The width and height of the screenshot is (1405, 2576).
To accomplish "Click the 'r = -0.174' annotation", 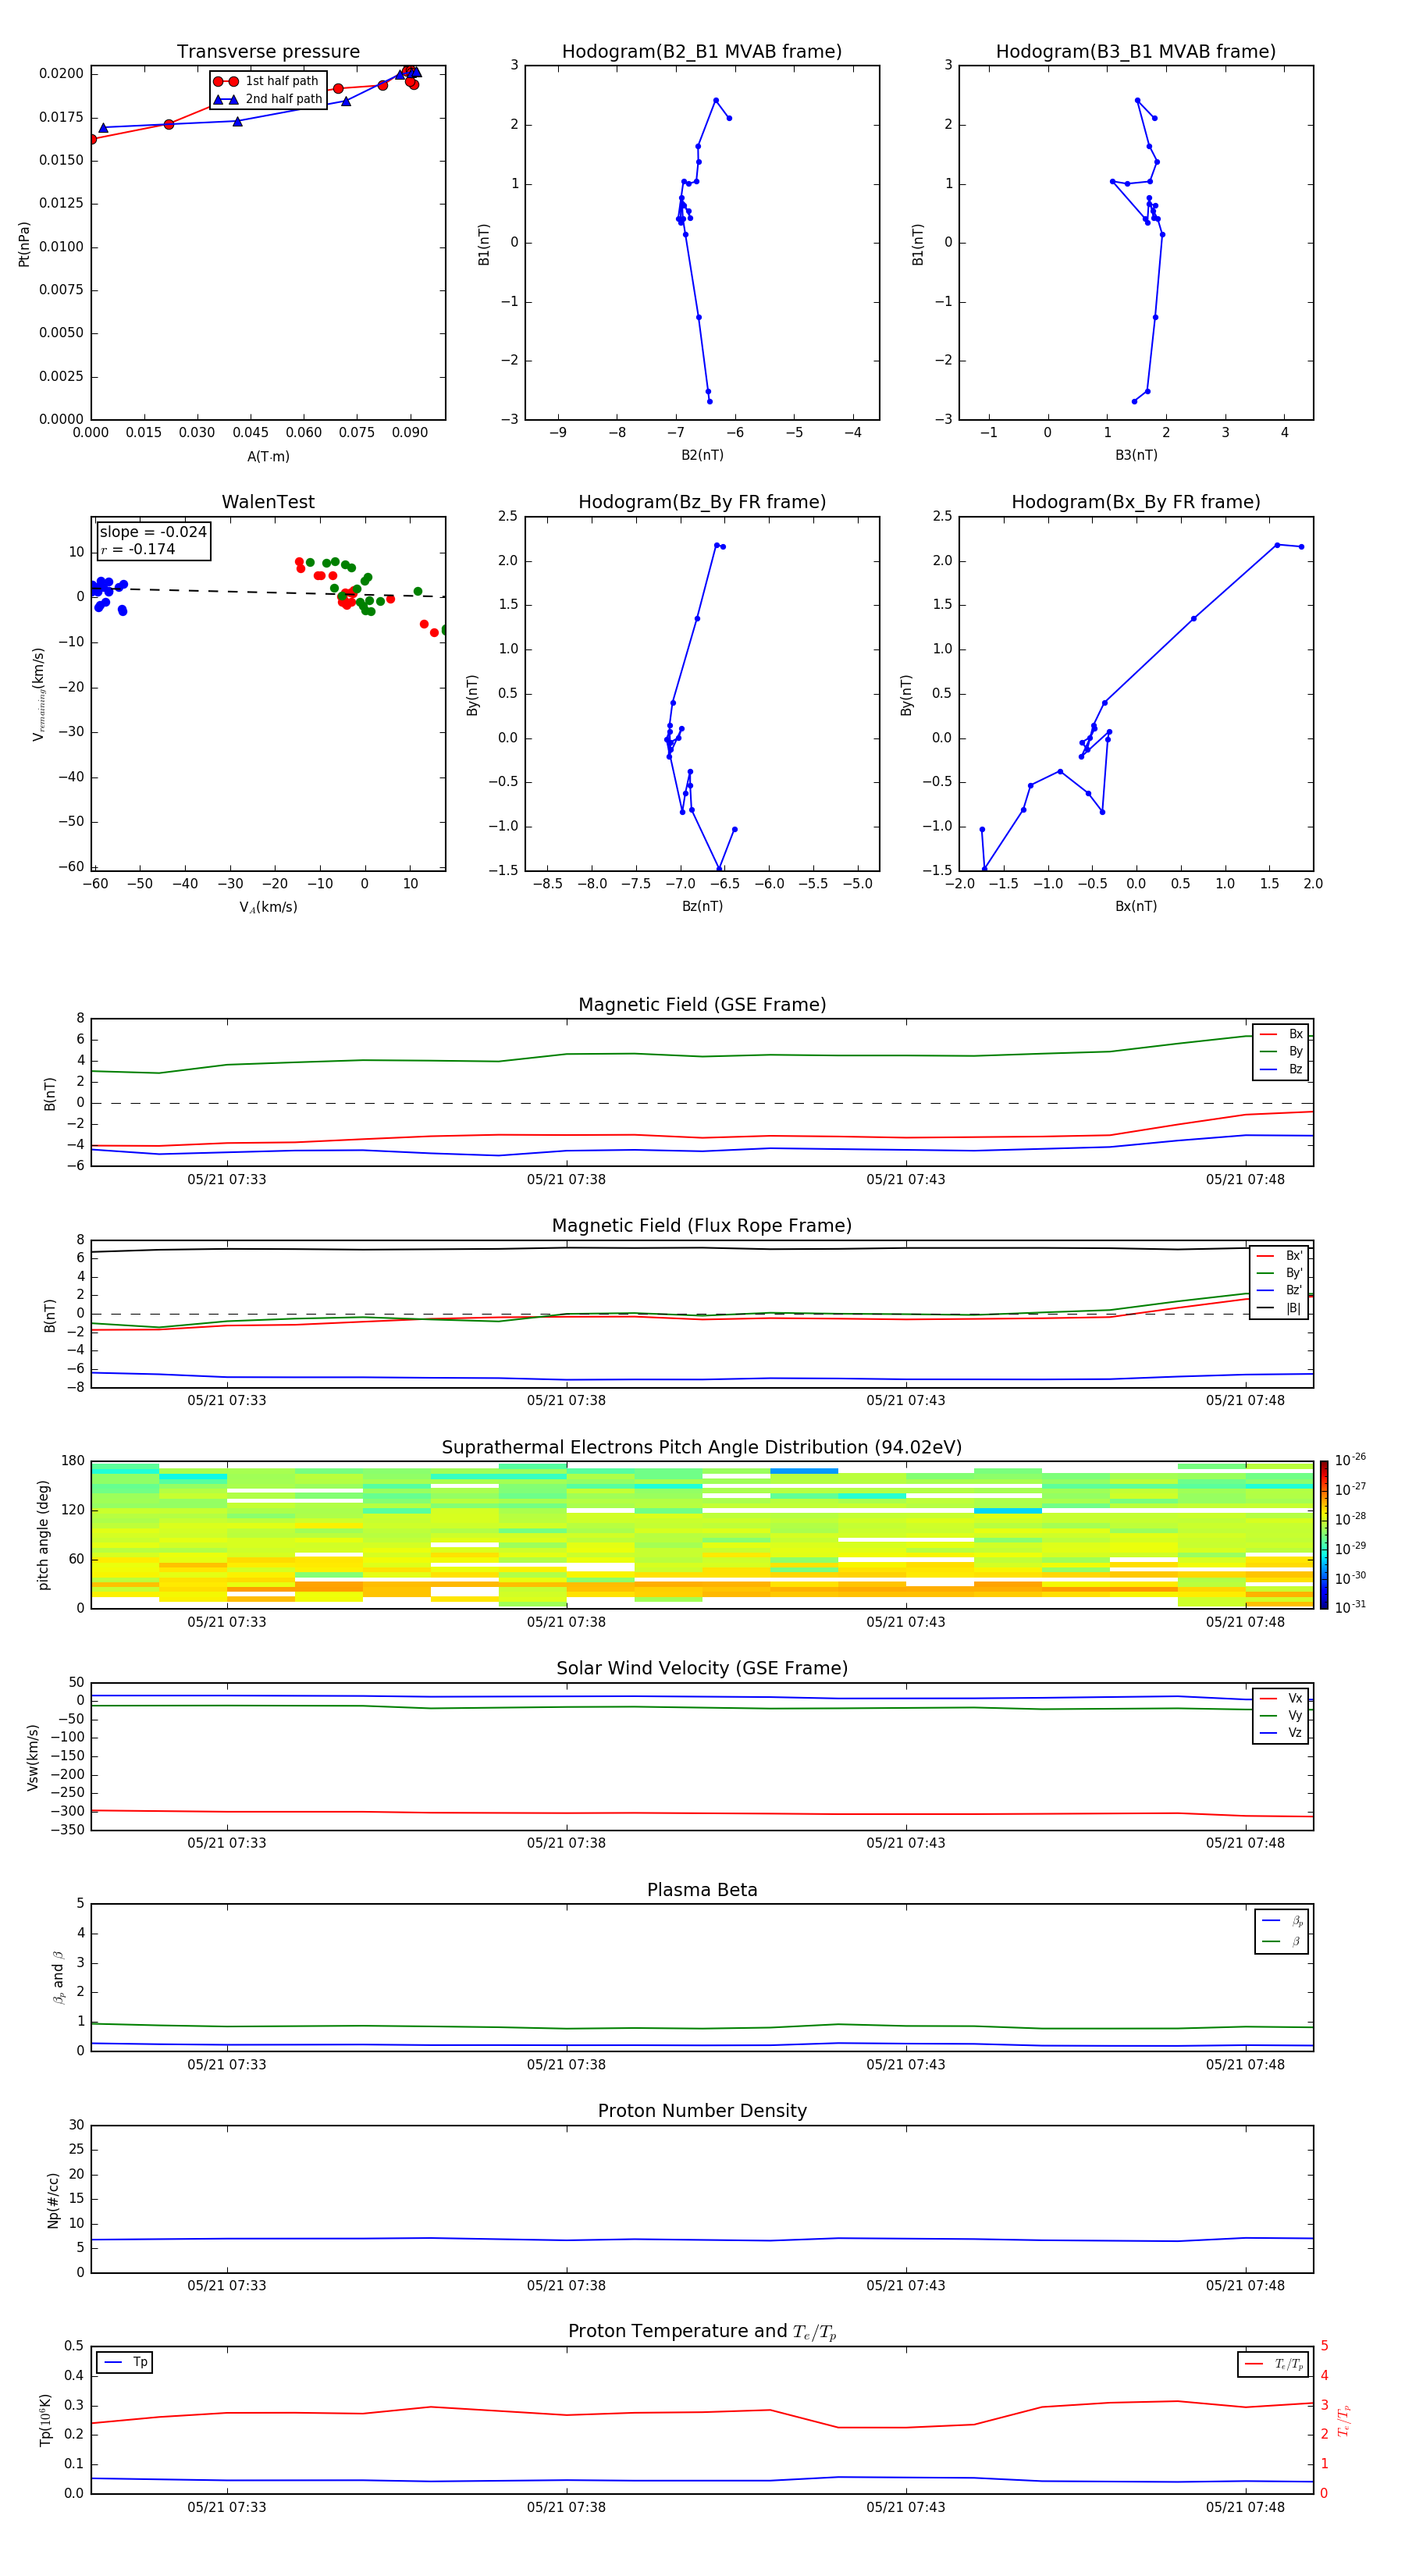I will coord(138,549).
